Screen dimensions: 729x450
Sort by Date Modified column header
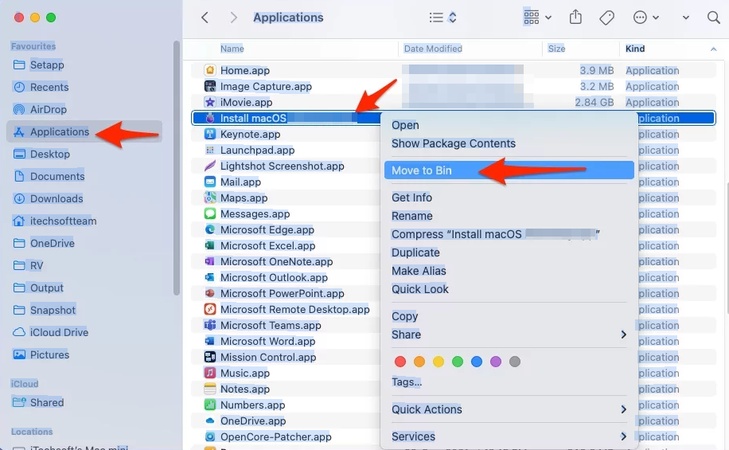click(x=433, y=48)
